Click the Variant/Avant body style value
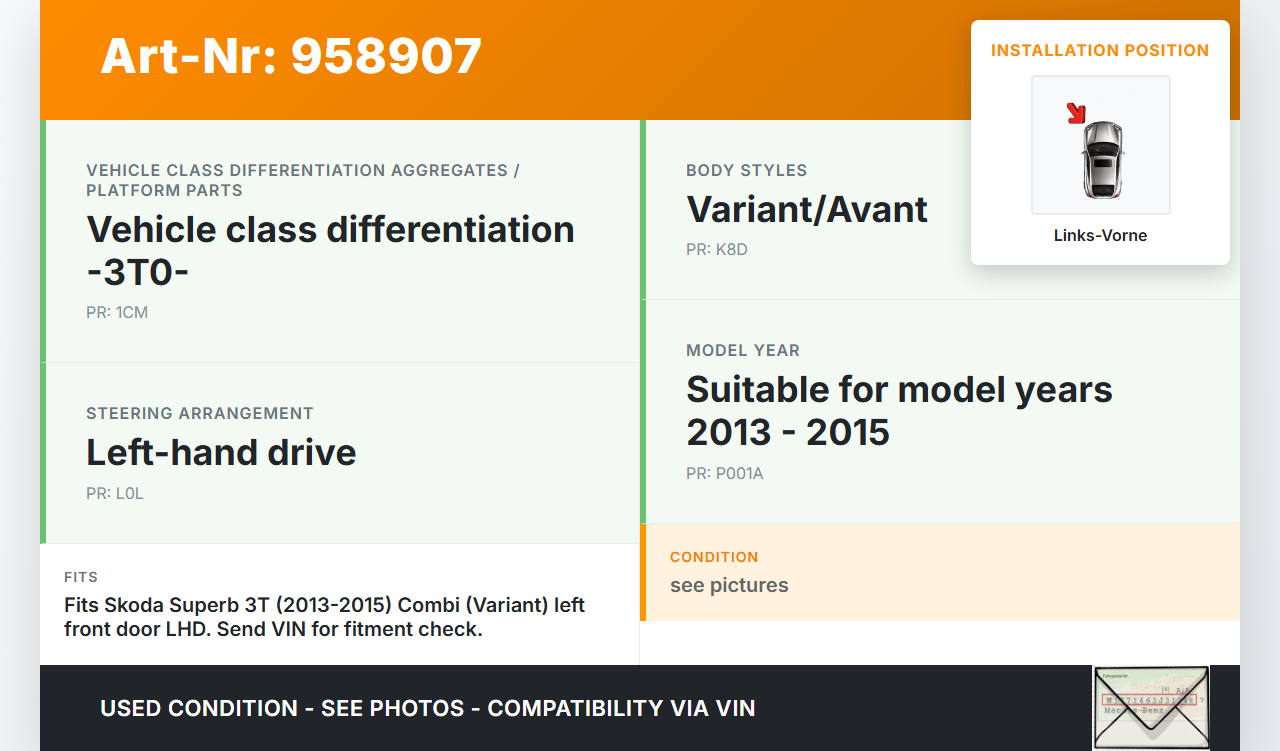This screenshot has height=751, width=1280. 807,210
